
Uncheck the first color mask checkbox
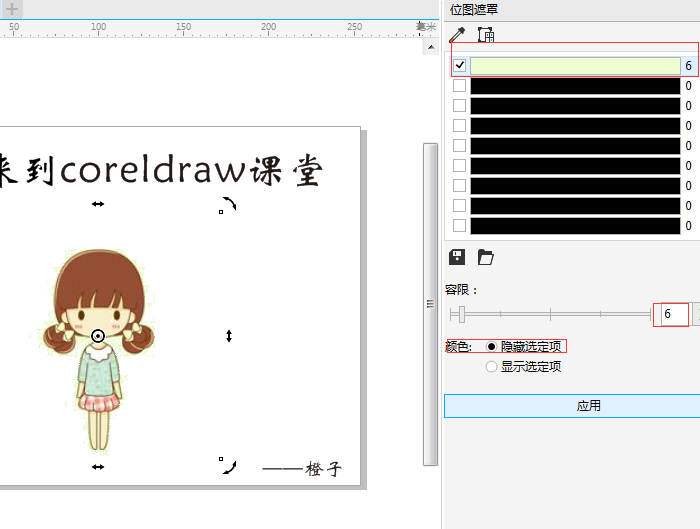coord(460,66)
